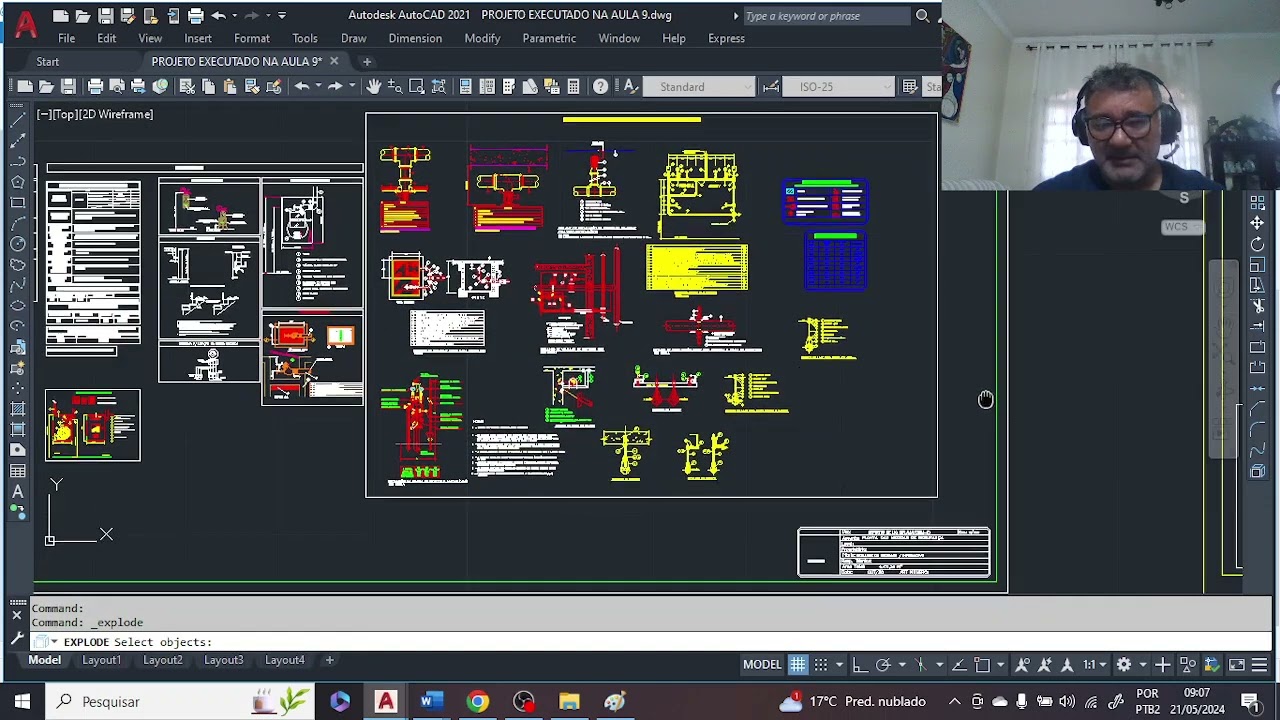Select the Circle draw tool

18,244
